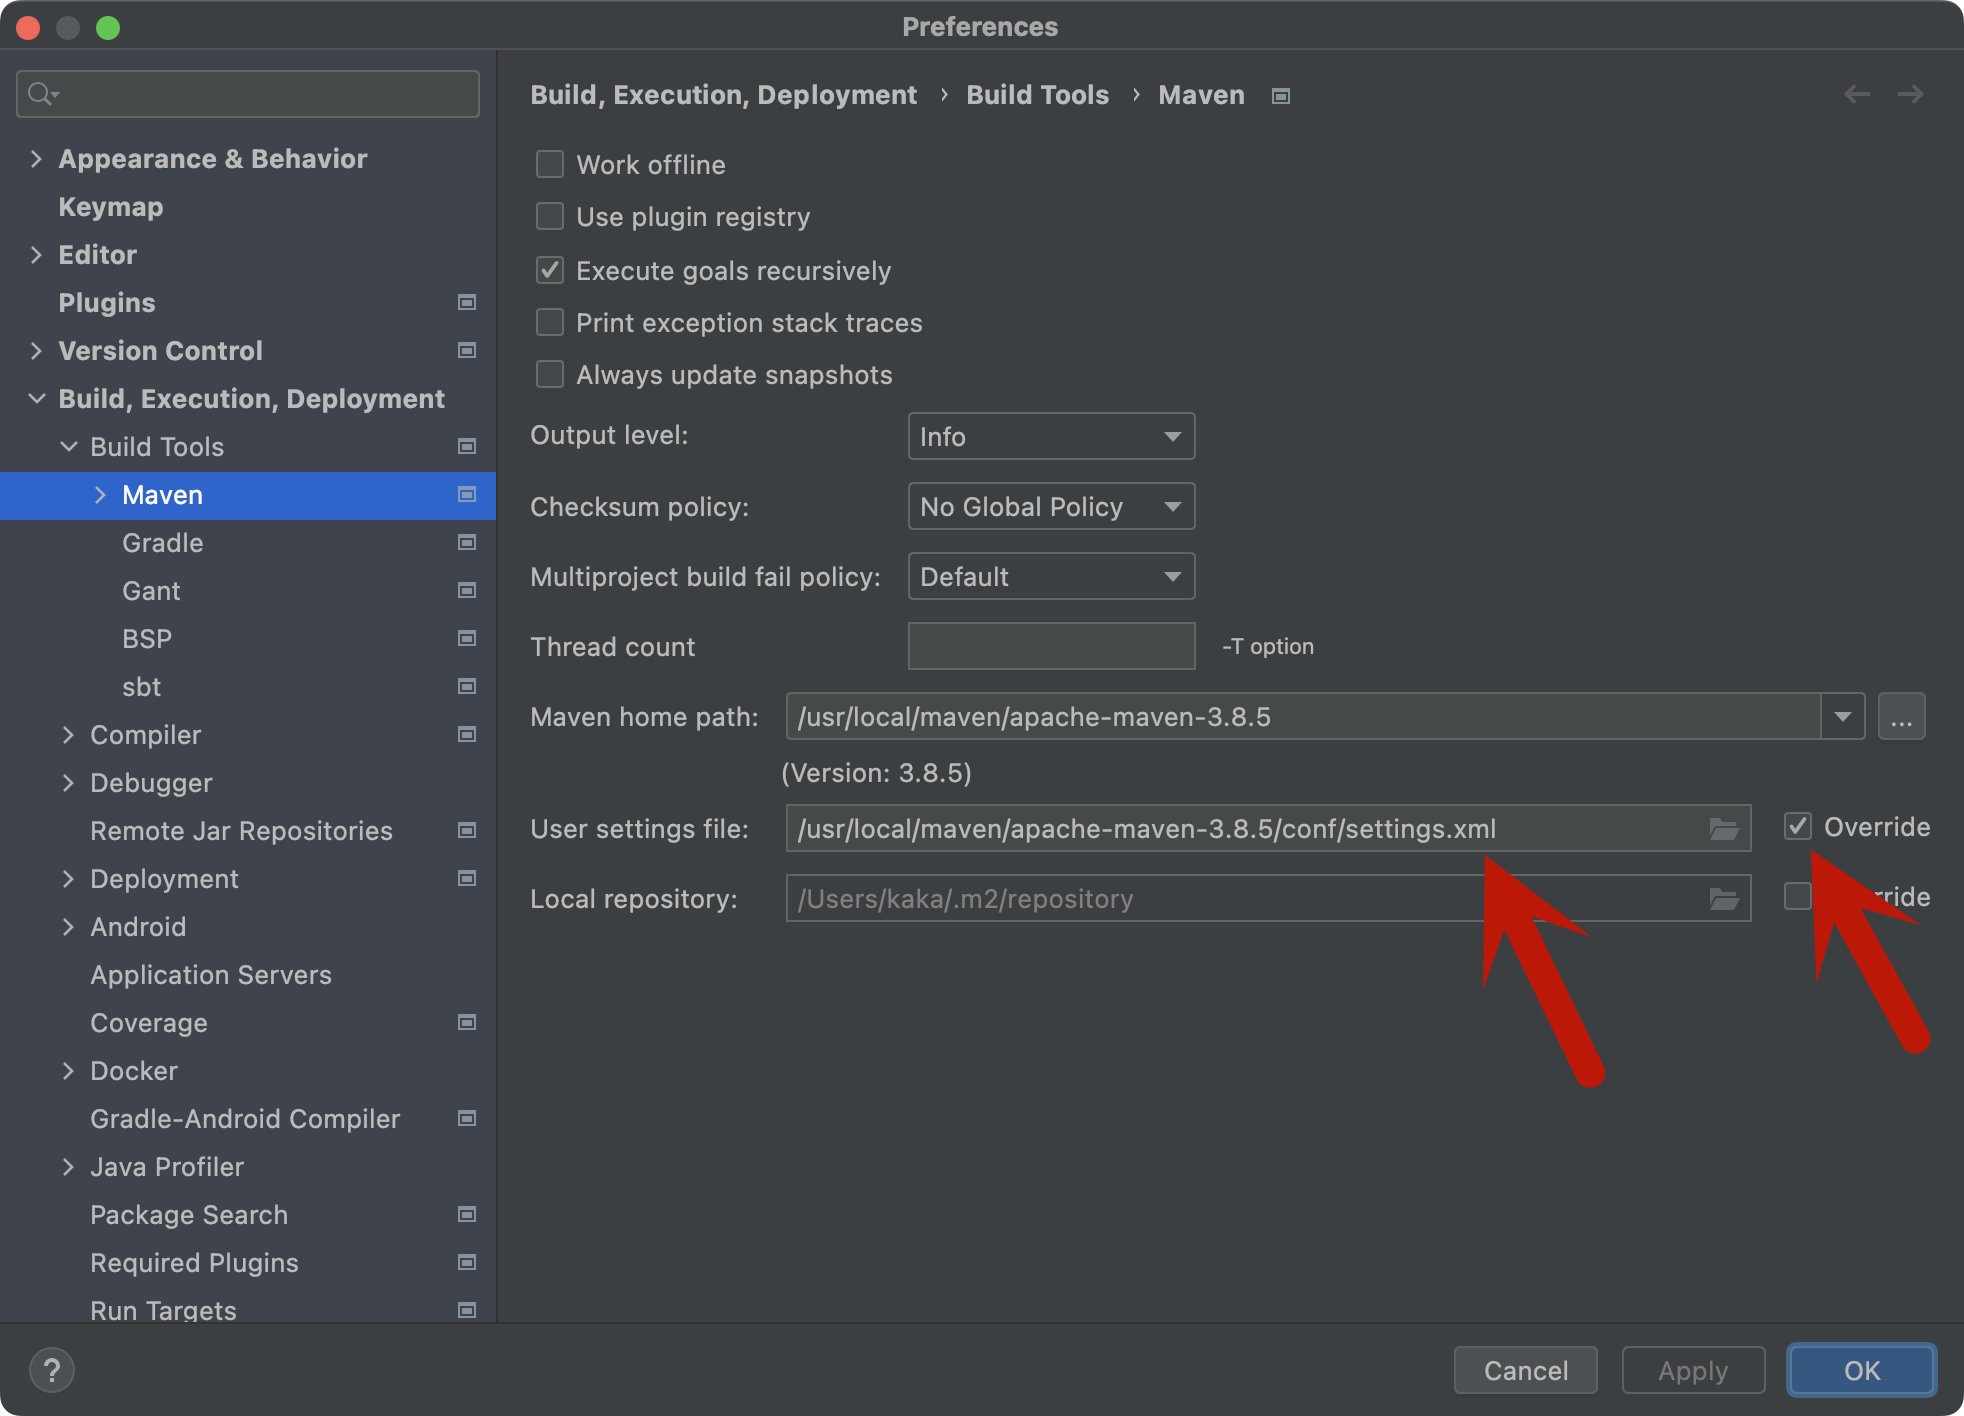Uncheck Execute goals recursively
Image resolution: width=1964 pixels, height=1416 pixels.
550,270
